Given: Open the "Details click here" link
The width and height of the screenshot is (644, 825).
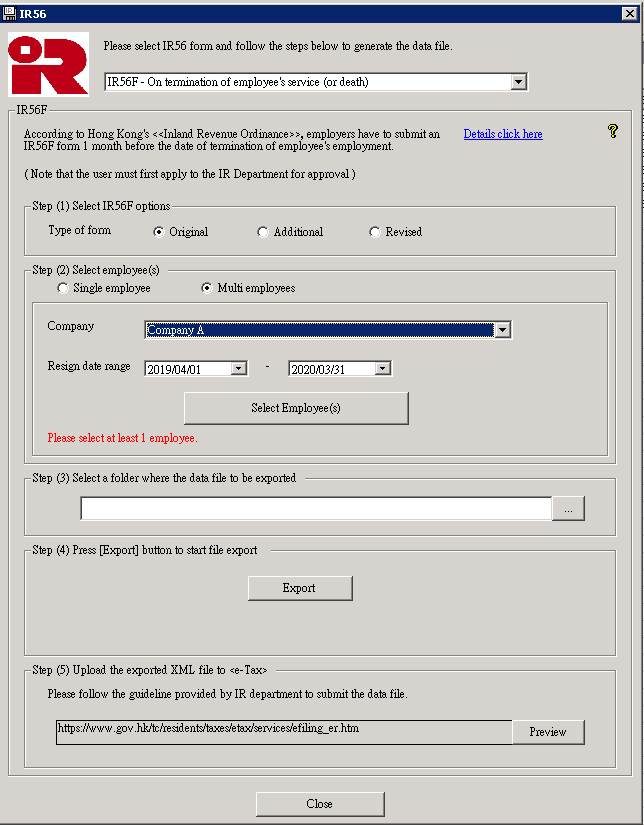Looking at the screenshot, I should click(503, 134).
